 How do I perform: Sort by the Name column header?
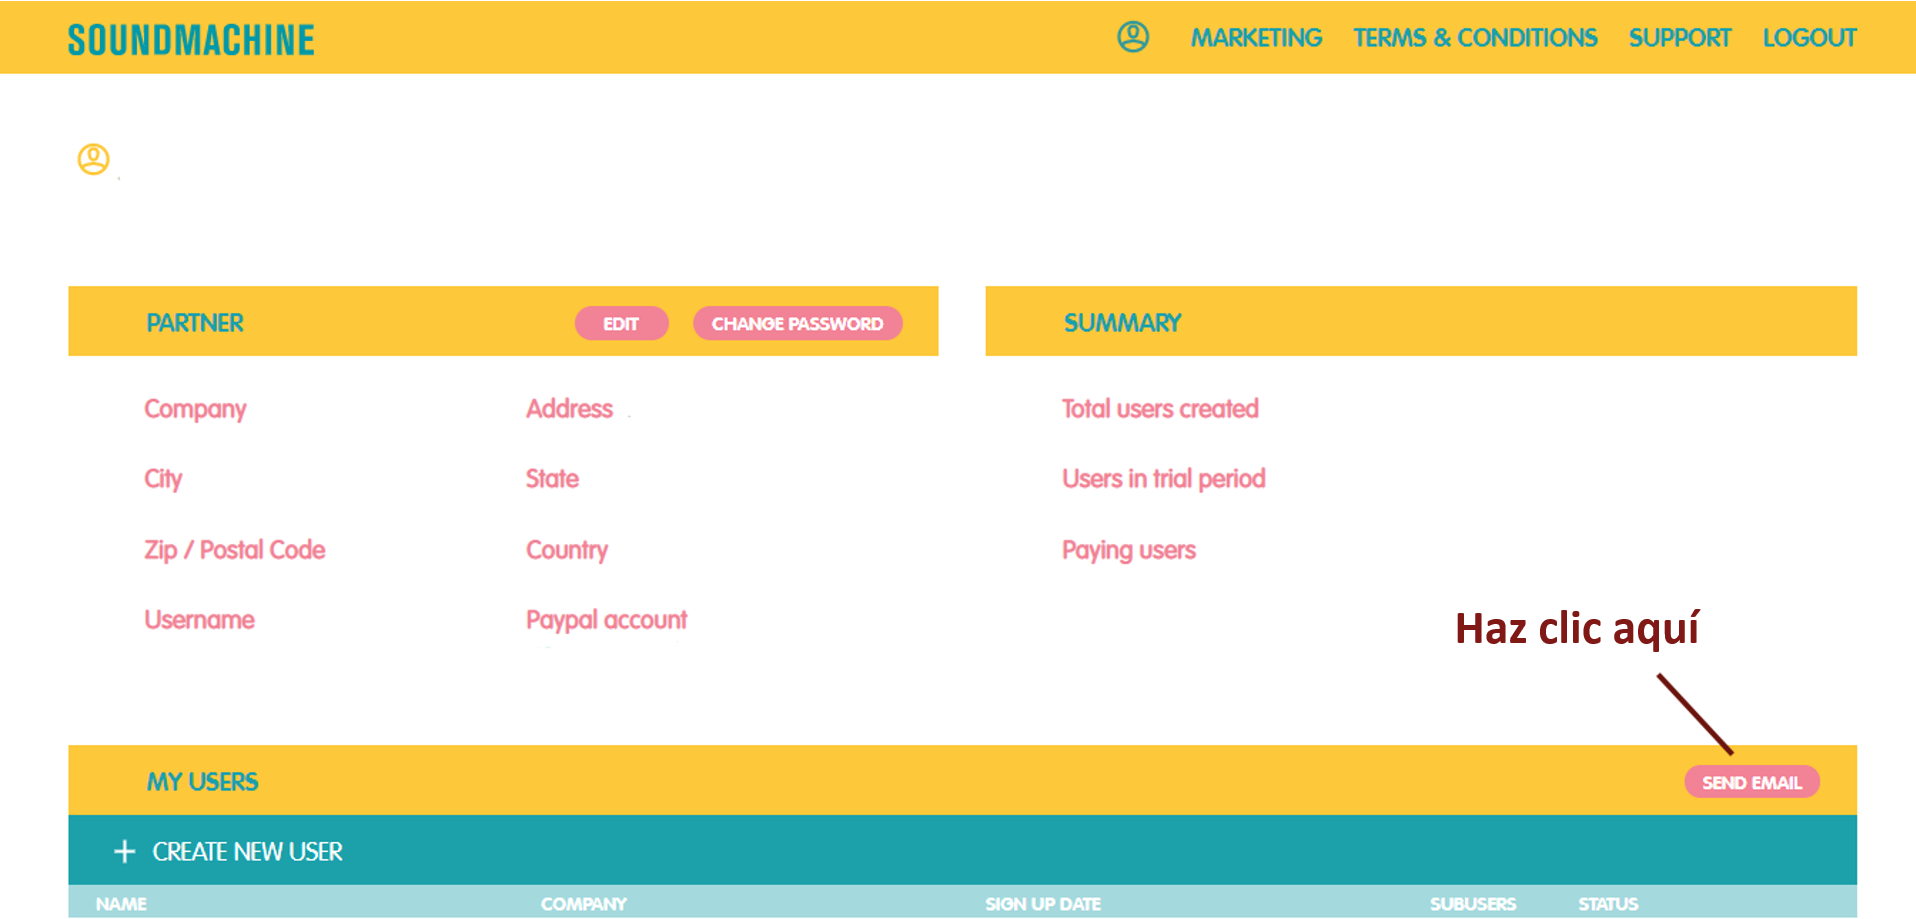click(121, 904)
